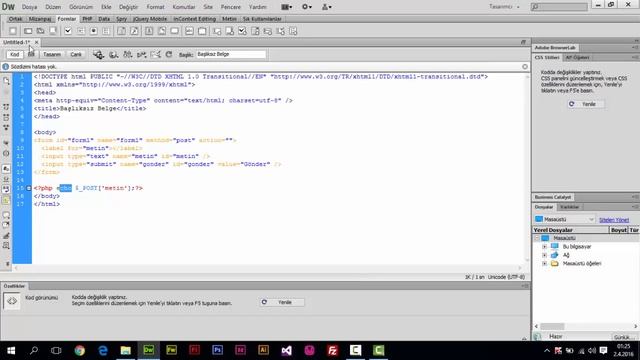Insert a Checkbox form element

click(x=68, y=31)
